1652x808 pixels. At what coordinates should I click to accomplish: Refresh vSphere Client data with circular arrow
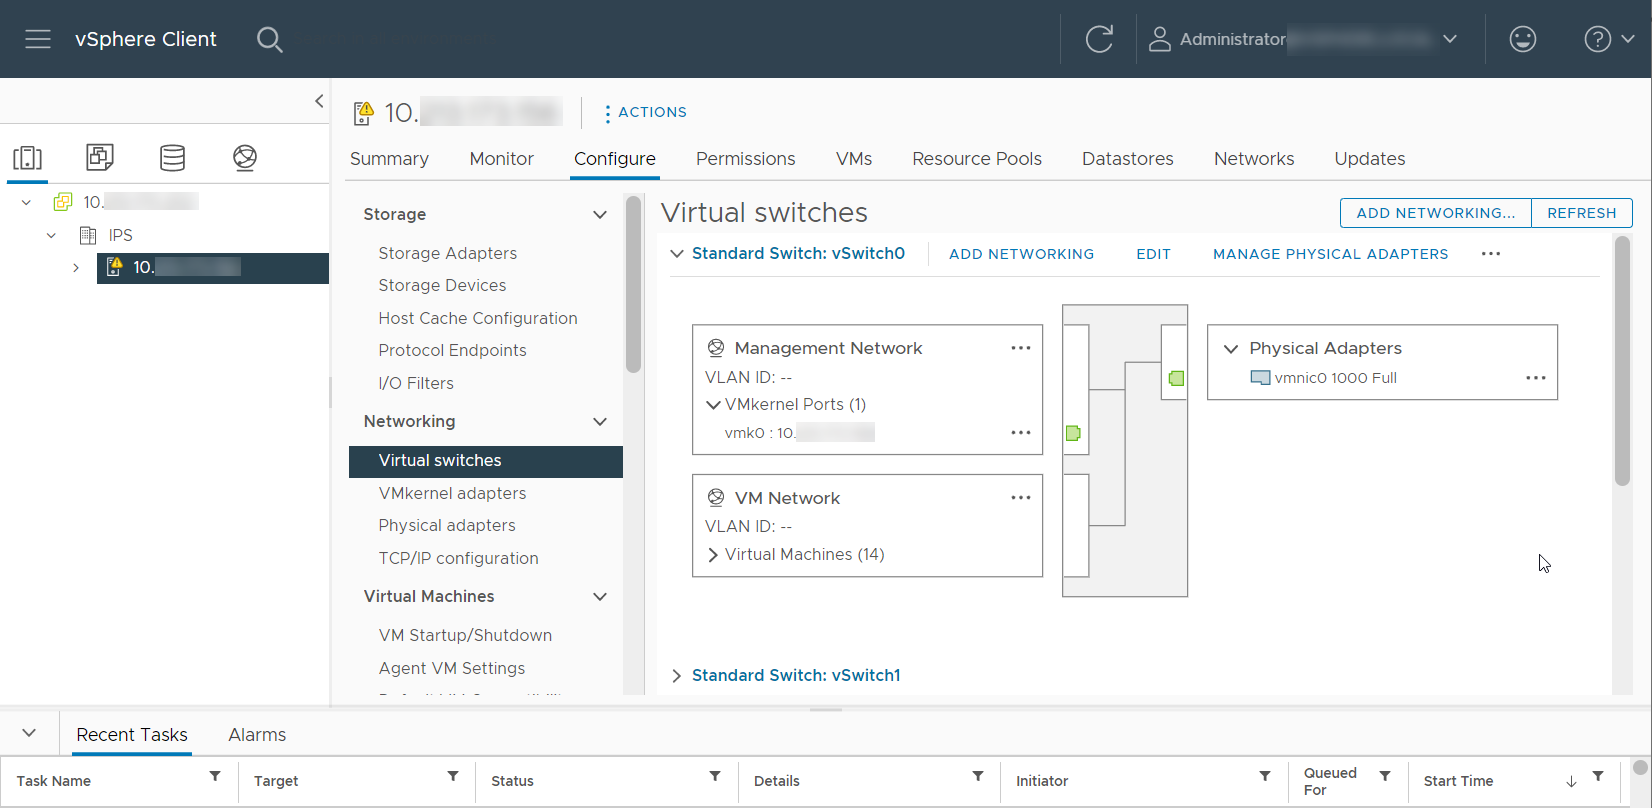[1099, 39]
